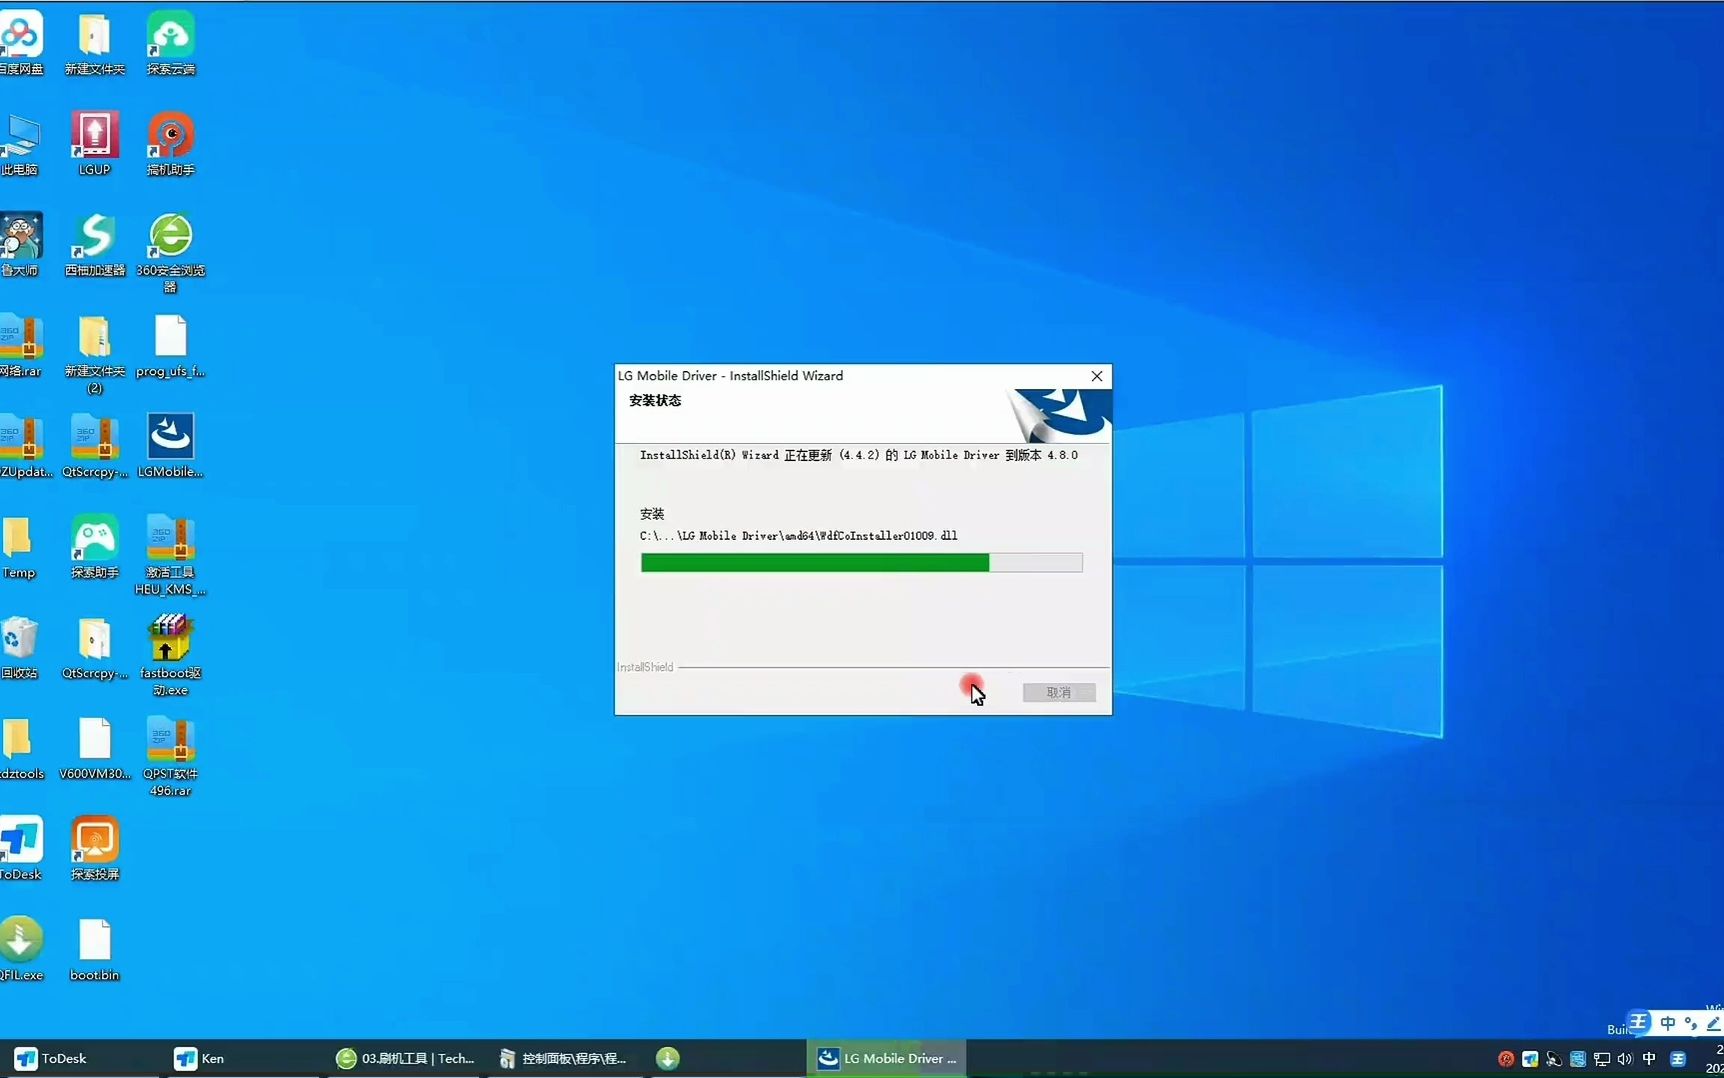Screen dimensions: 1724x1078
Task: Select the boot.bin file icon
Action: pyautogui.click(x=94, y=950)
